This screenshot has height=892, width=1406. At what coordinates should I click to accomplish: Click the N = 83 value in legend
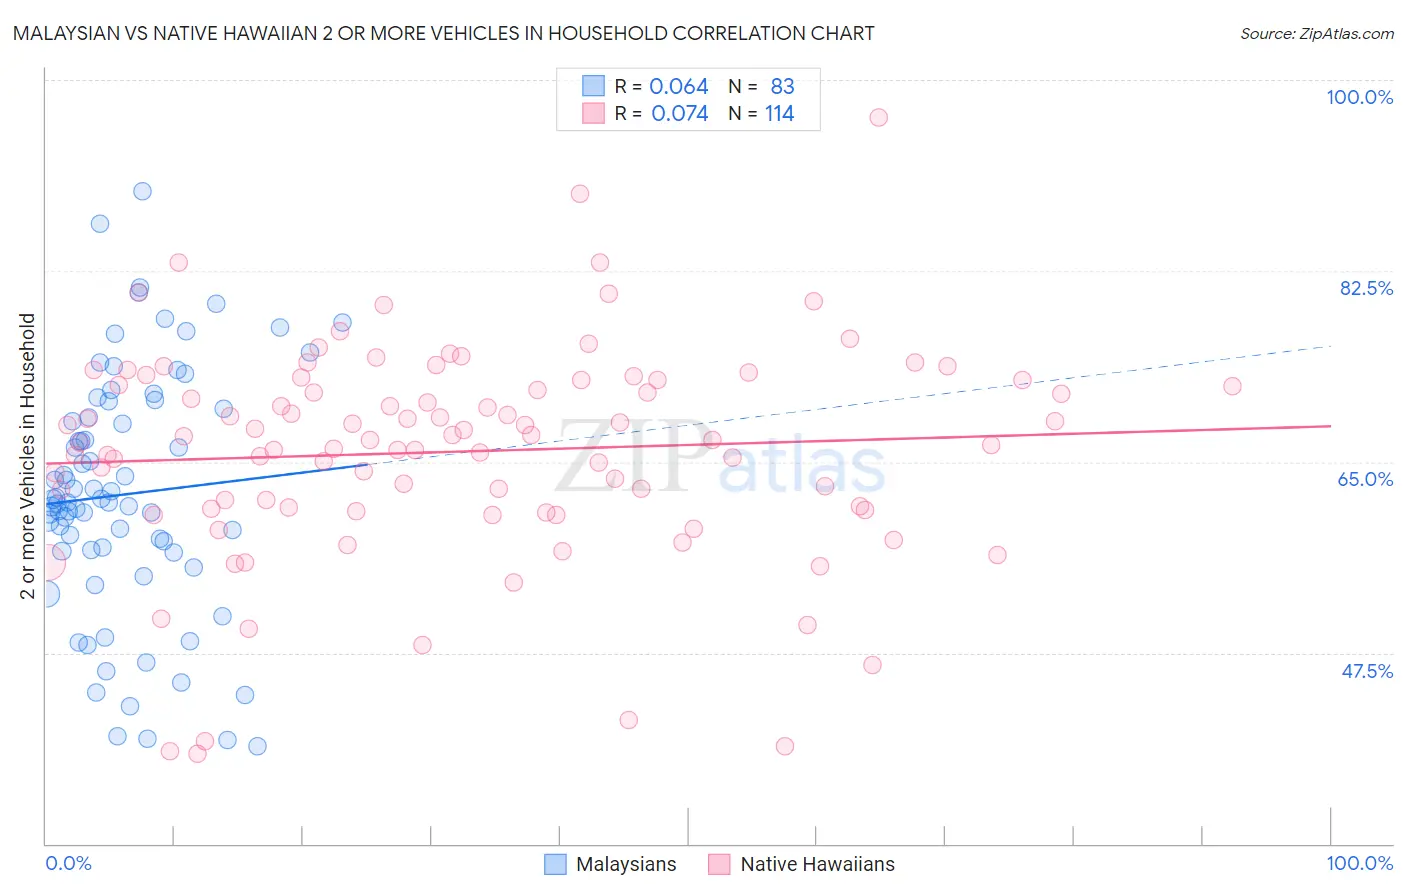(x=761, y=86)
